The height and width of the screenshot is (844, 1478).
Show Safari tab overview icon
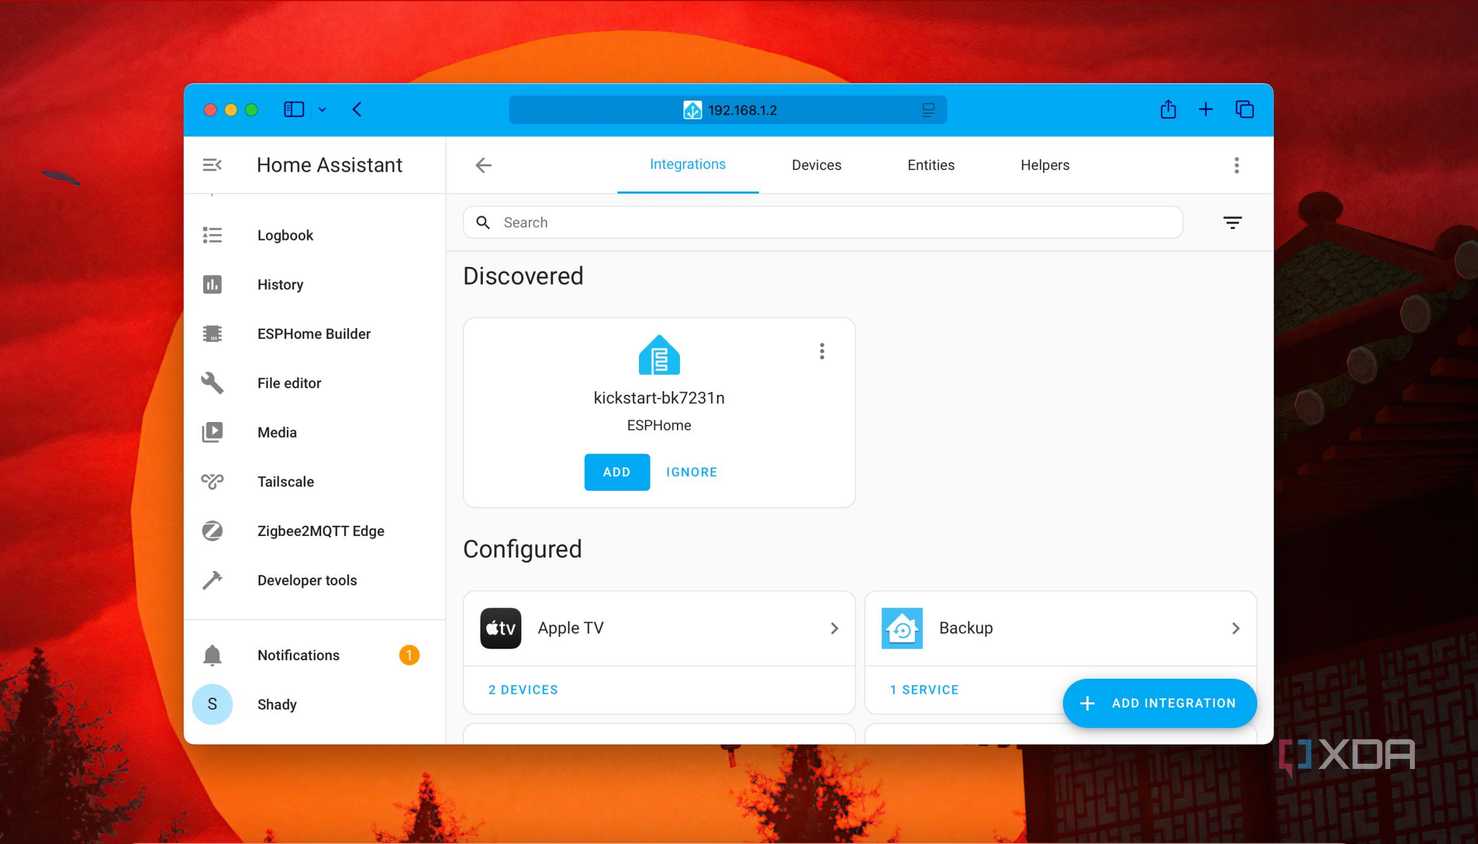tap(1244, 109)
